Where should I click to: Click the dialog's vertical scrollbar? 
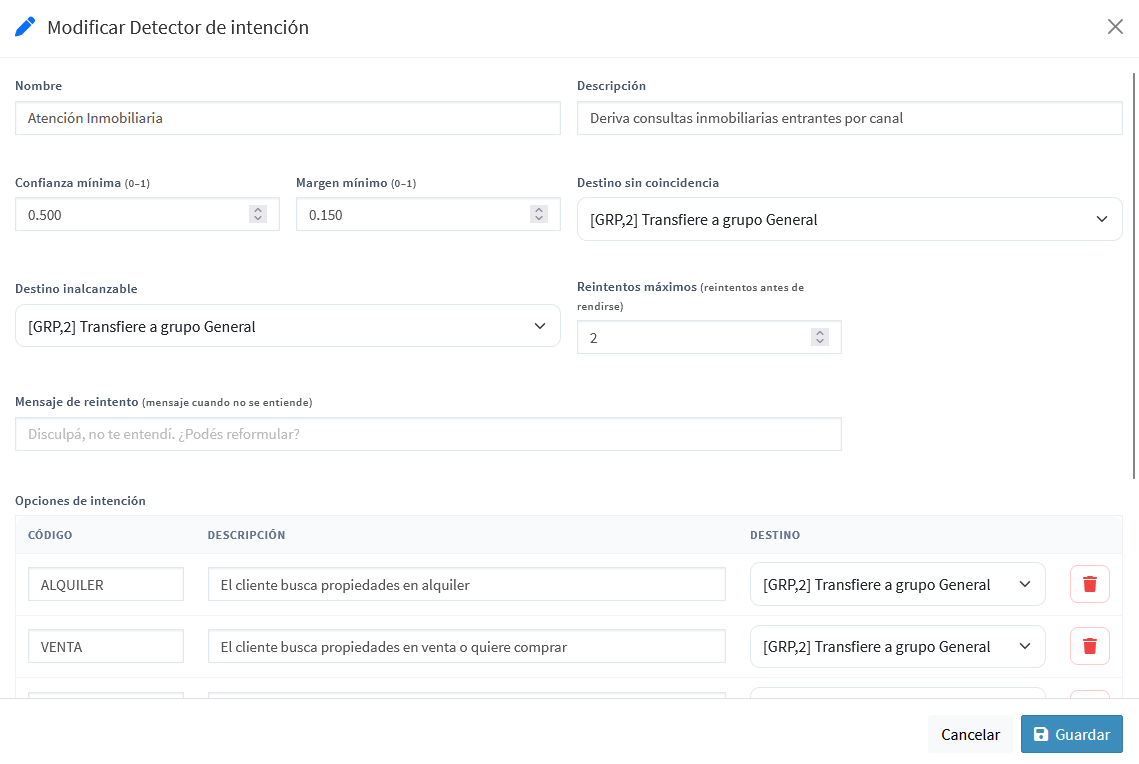(x=1133, y=276)
